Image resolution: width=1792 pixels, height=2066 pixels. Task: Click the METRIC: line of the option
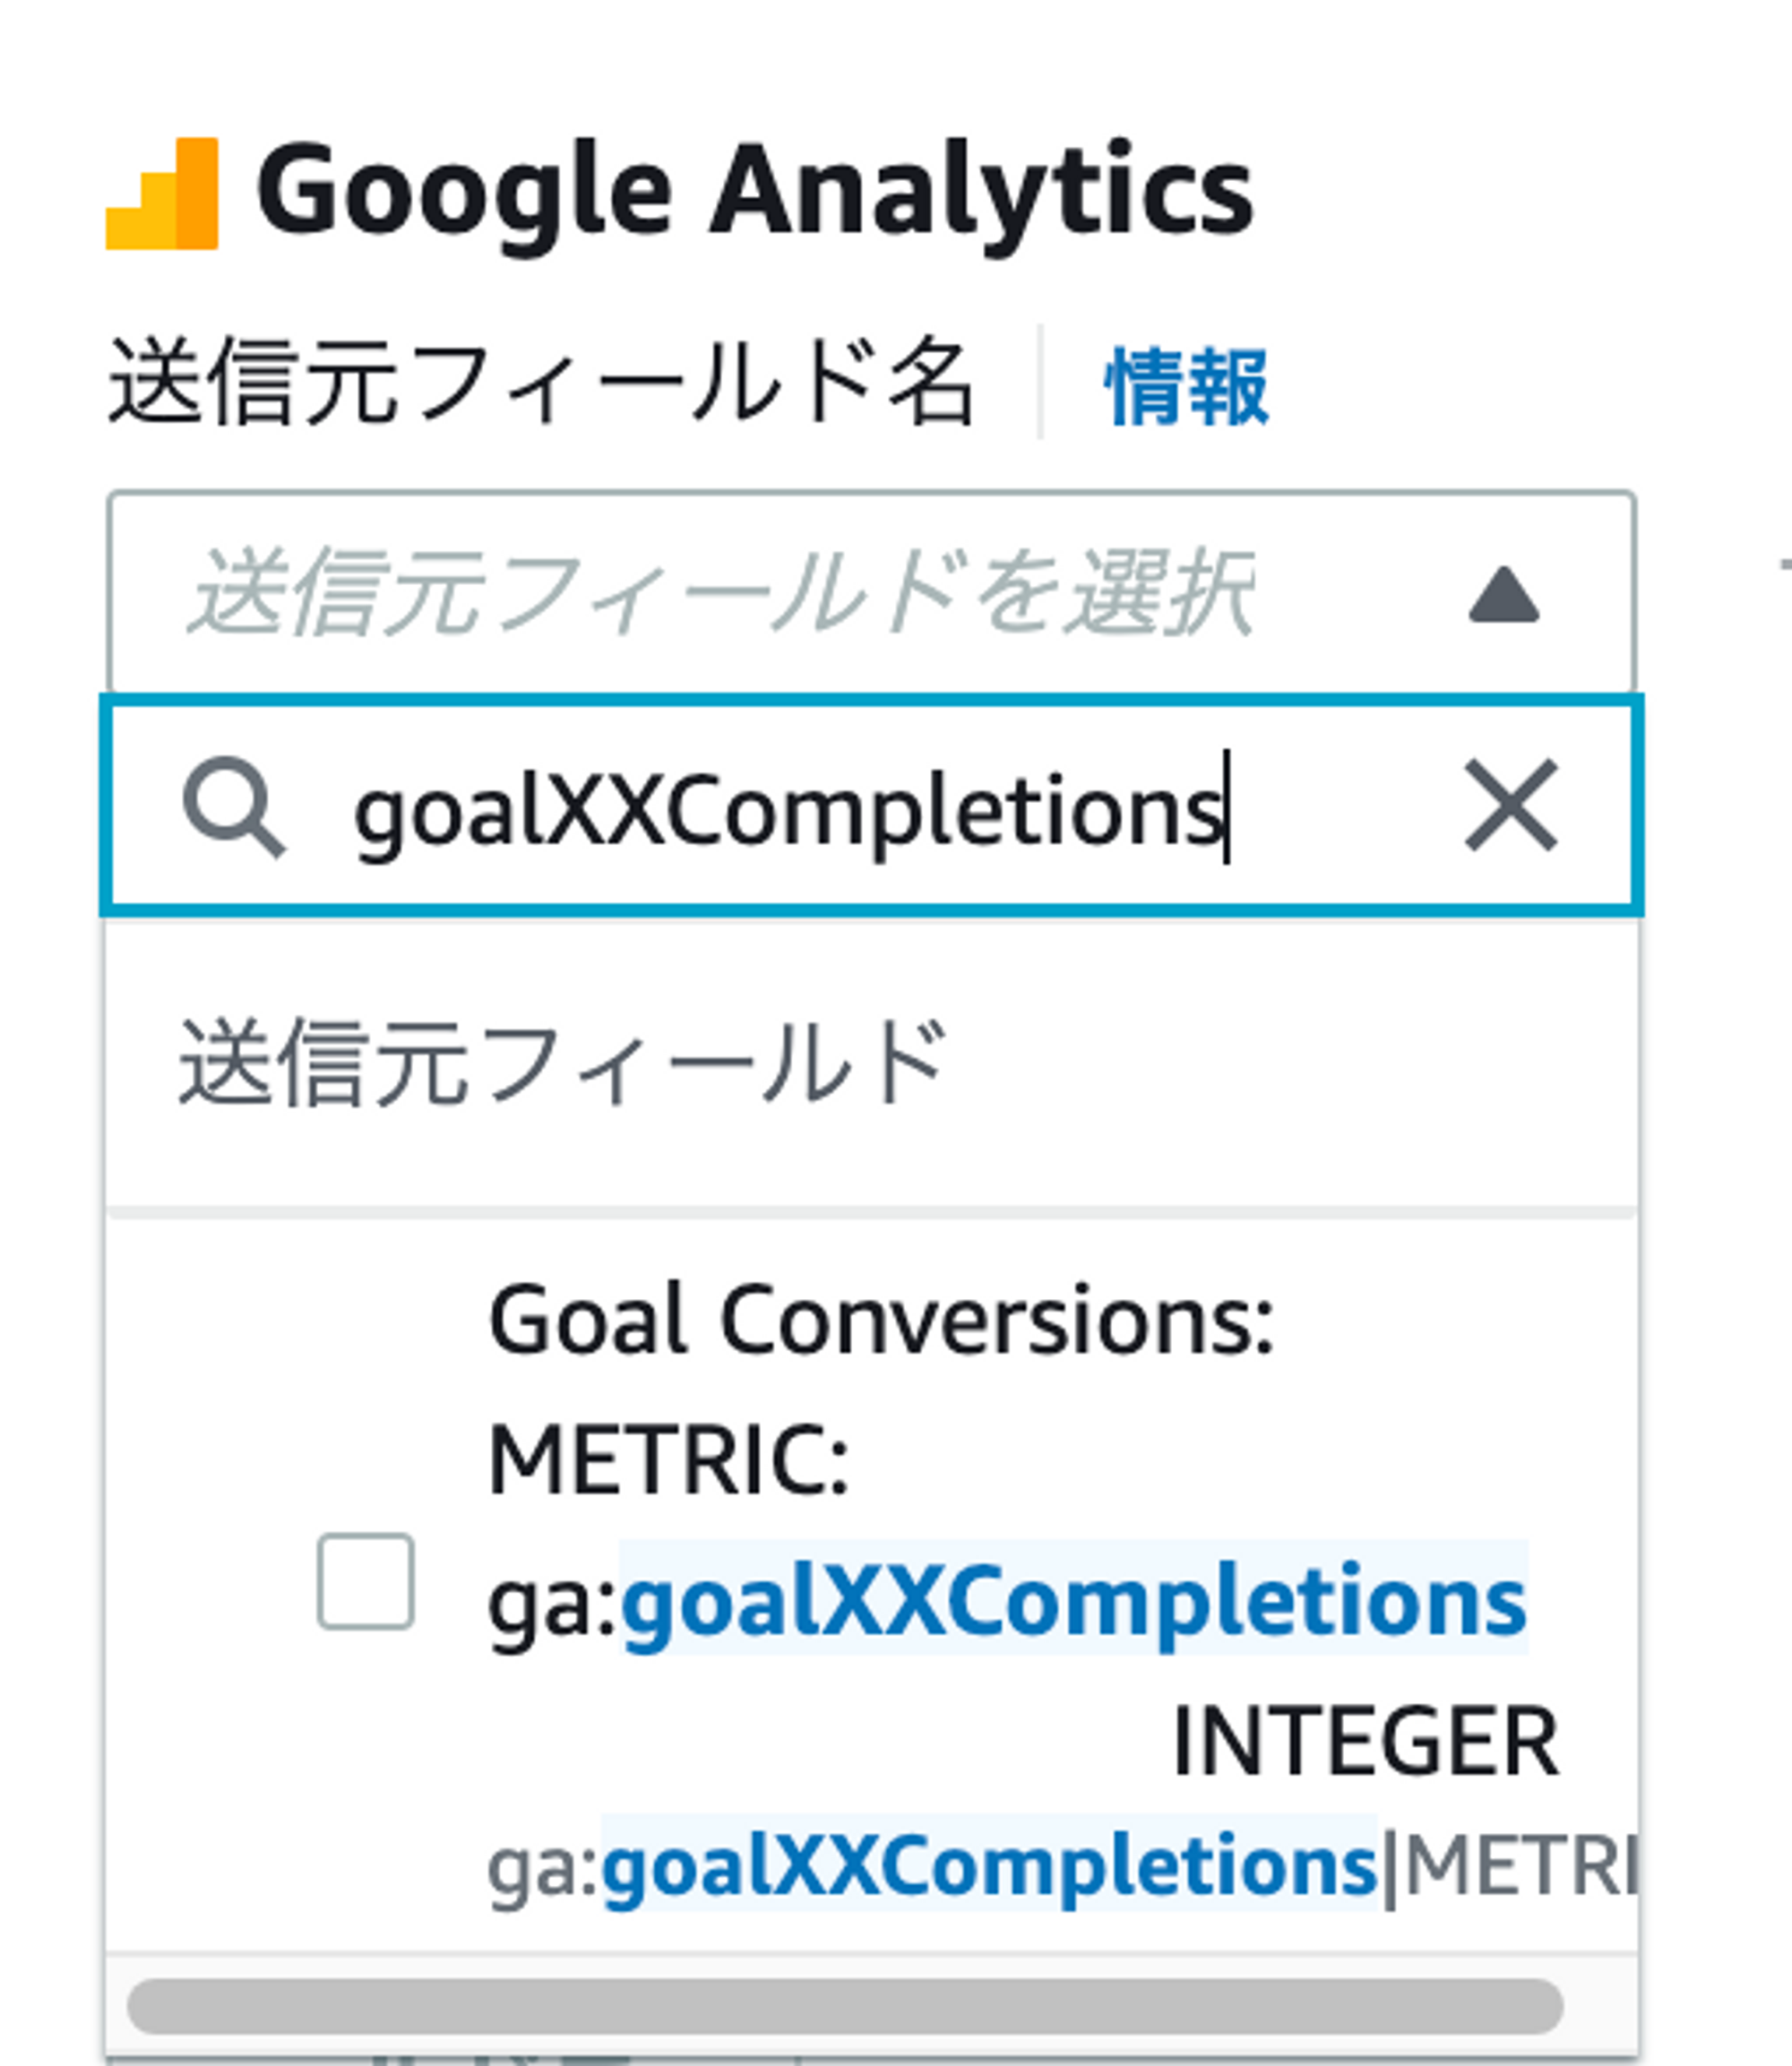[668, 1460]
